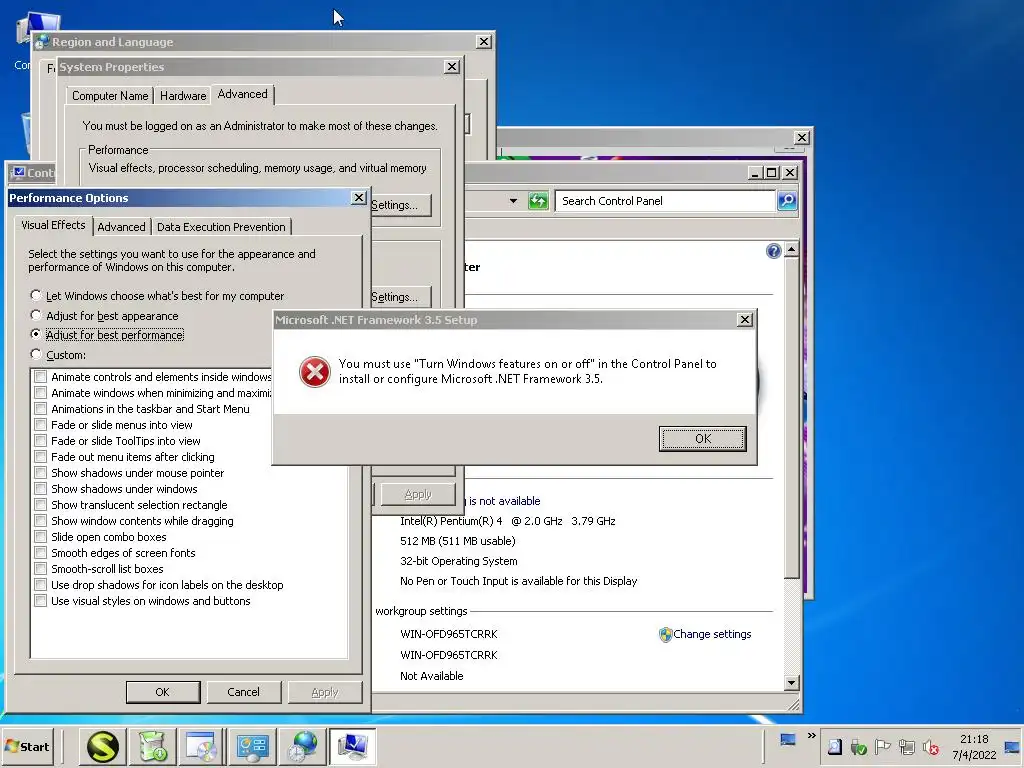Switch to the Computer Name tab

pos(110,95)
